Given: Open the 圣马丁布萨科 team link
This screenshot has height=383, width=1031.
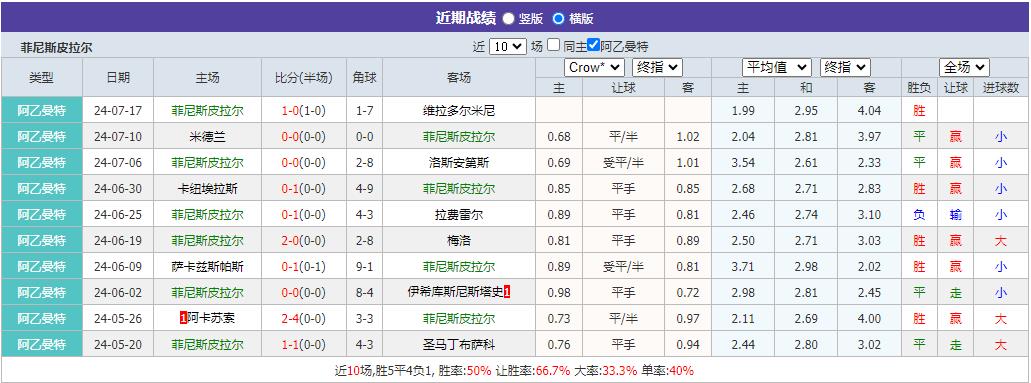Looking at the screenshot, I should (458, 344).
